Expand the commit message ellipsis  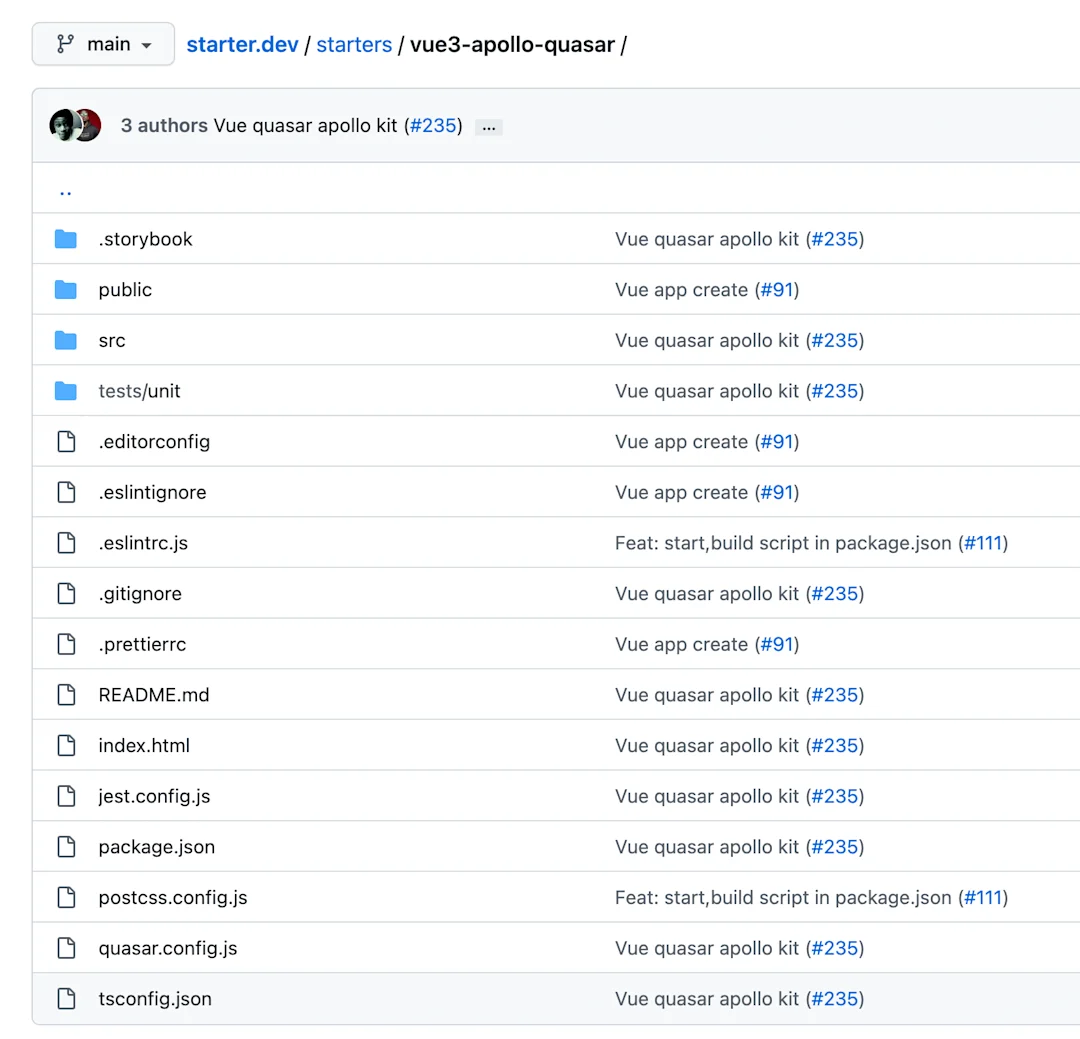tap(488, 127)
